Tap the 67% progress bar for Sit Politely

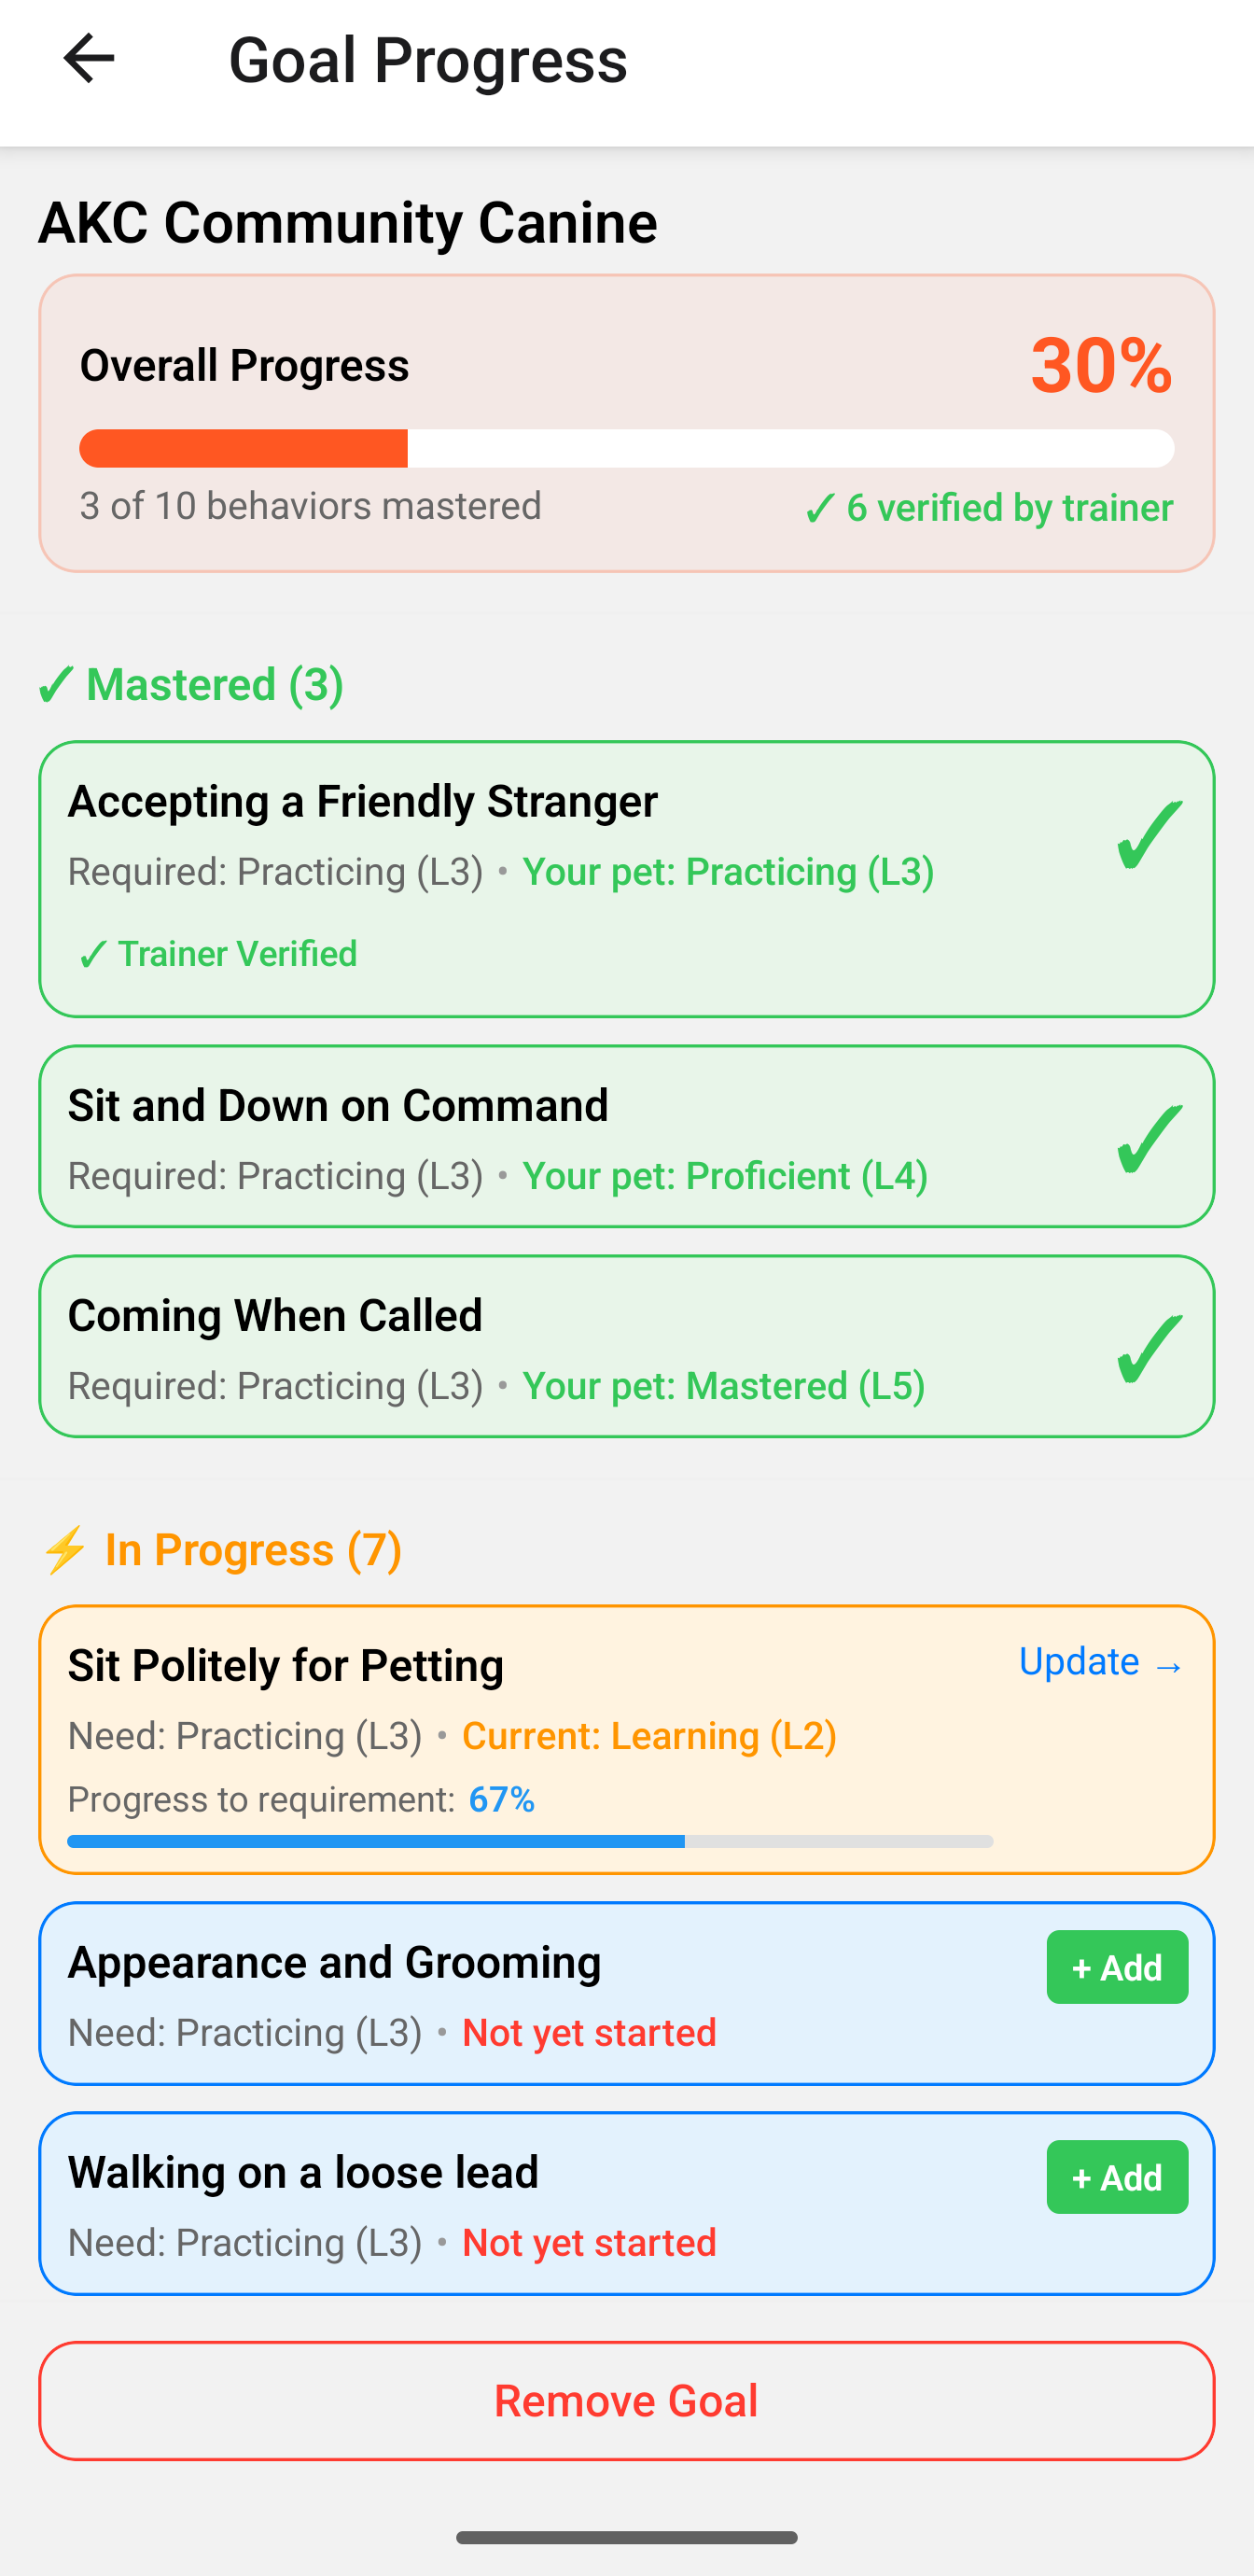pos(530,1840)
